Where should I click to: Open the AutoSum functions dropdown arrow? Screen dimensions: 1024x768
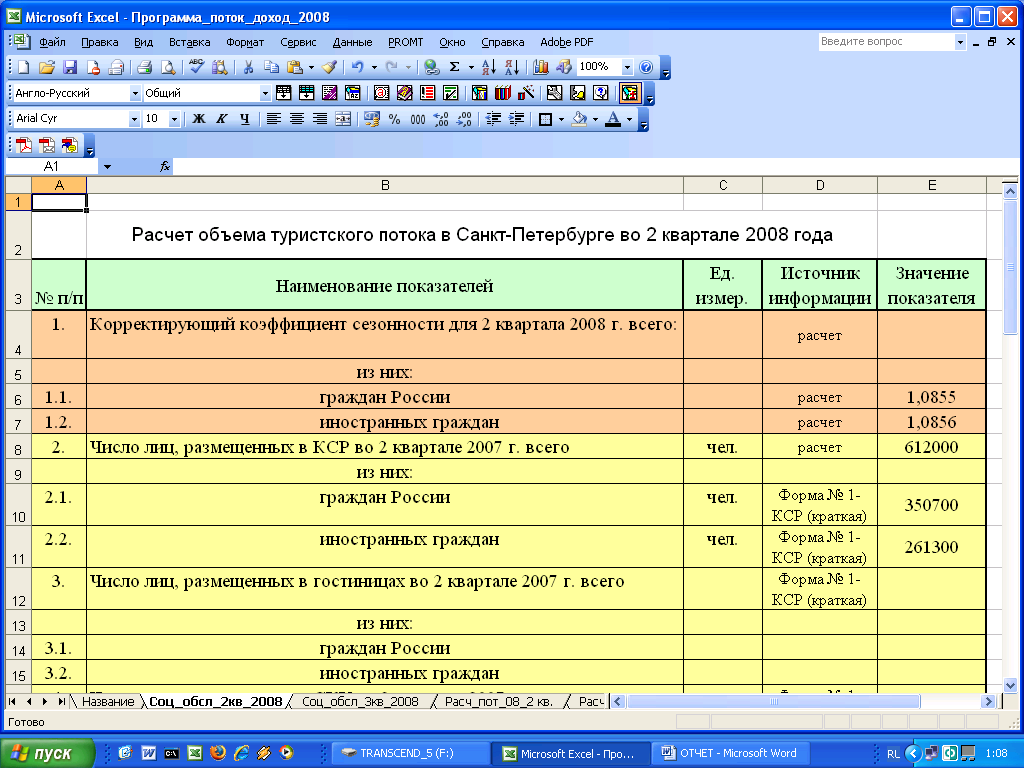coord(471,67)
